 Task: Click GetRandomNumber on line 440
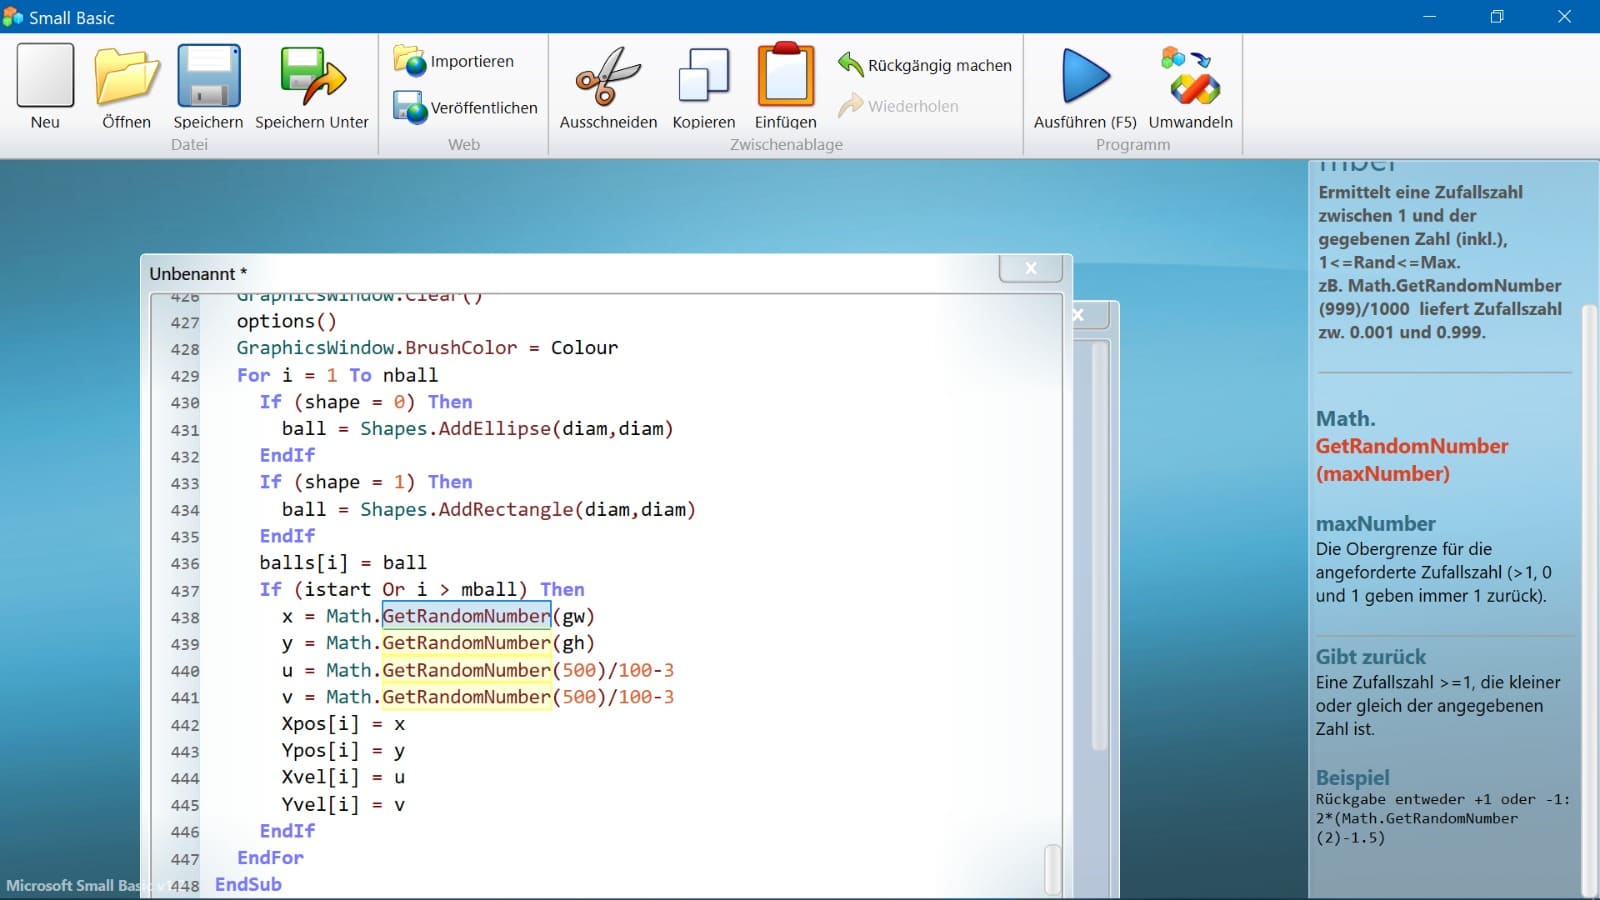point(466,670)
